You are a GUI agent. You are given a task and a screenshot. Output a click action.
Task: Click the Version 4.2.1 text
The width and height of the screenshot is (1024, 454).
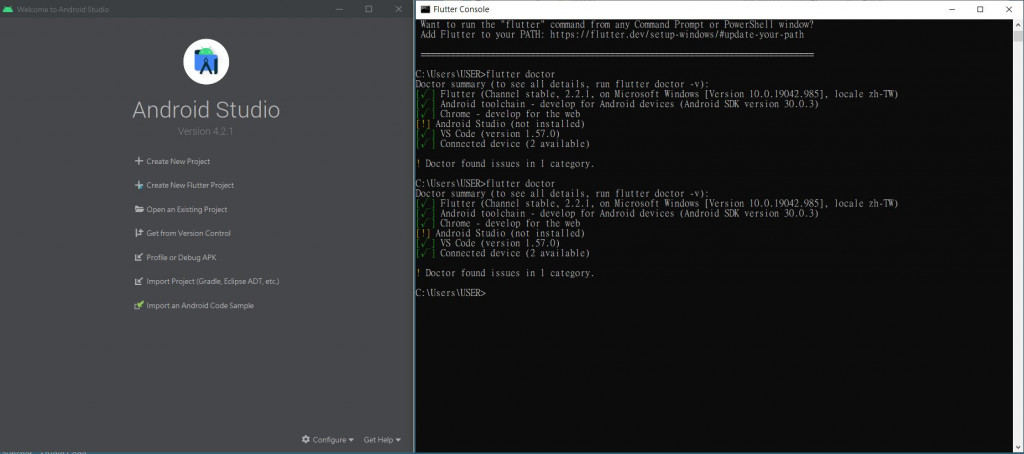[206, 131]
